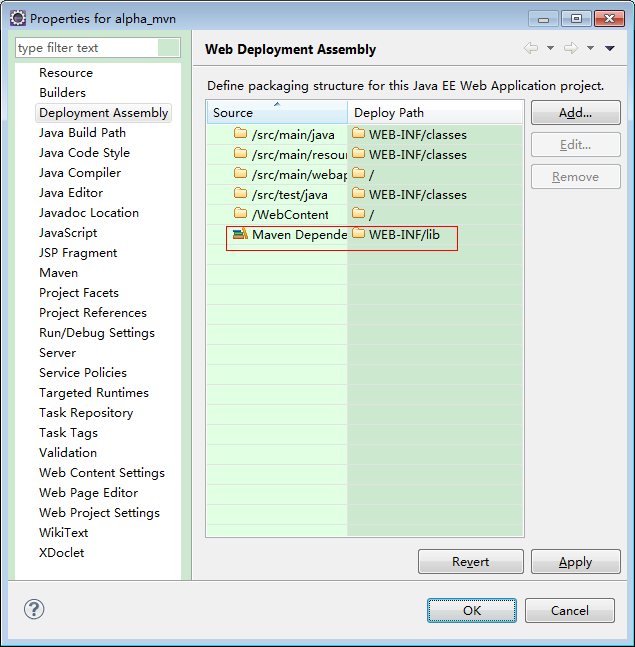
Task: Open the view menu dark triangle
Action: point(610,48)
